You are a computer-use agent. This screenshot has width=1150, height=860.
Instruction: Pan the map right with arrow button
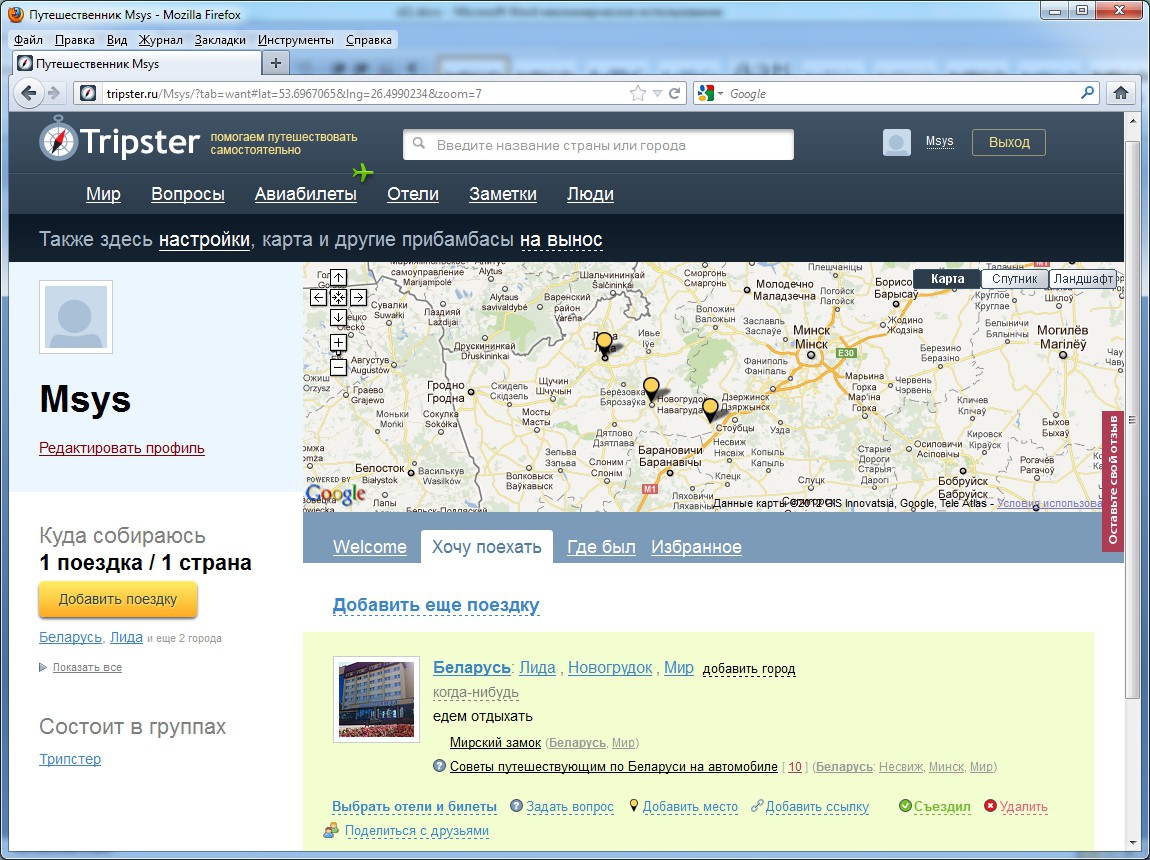[x=358, y=297]
